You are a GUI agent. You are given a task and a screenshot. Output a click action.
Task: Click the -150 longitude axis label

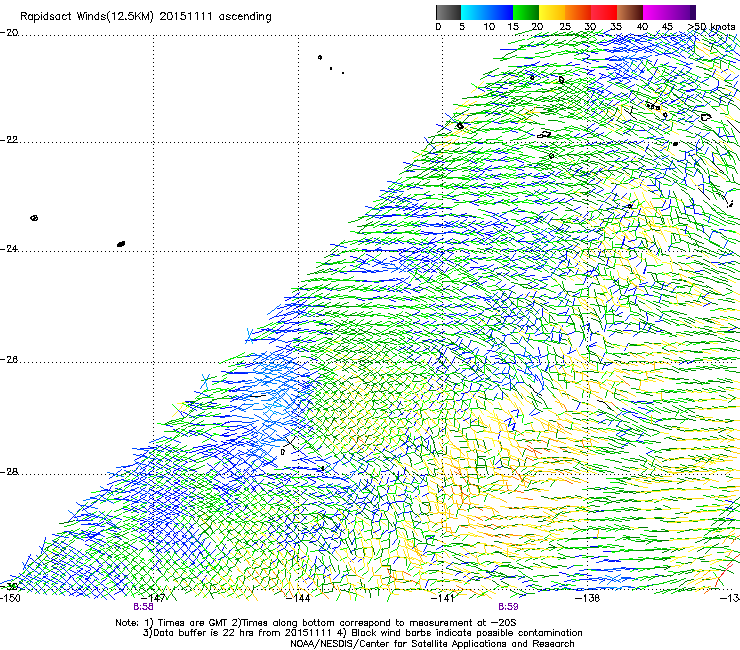[10, 598]
